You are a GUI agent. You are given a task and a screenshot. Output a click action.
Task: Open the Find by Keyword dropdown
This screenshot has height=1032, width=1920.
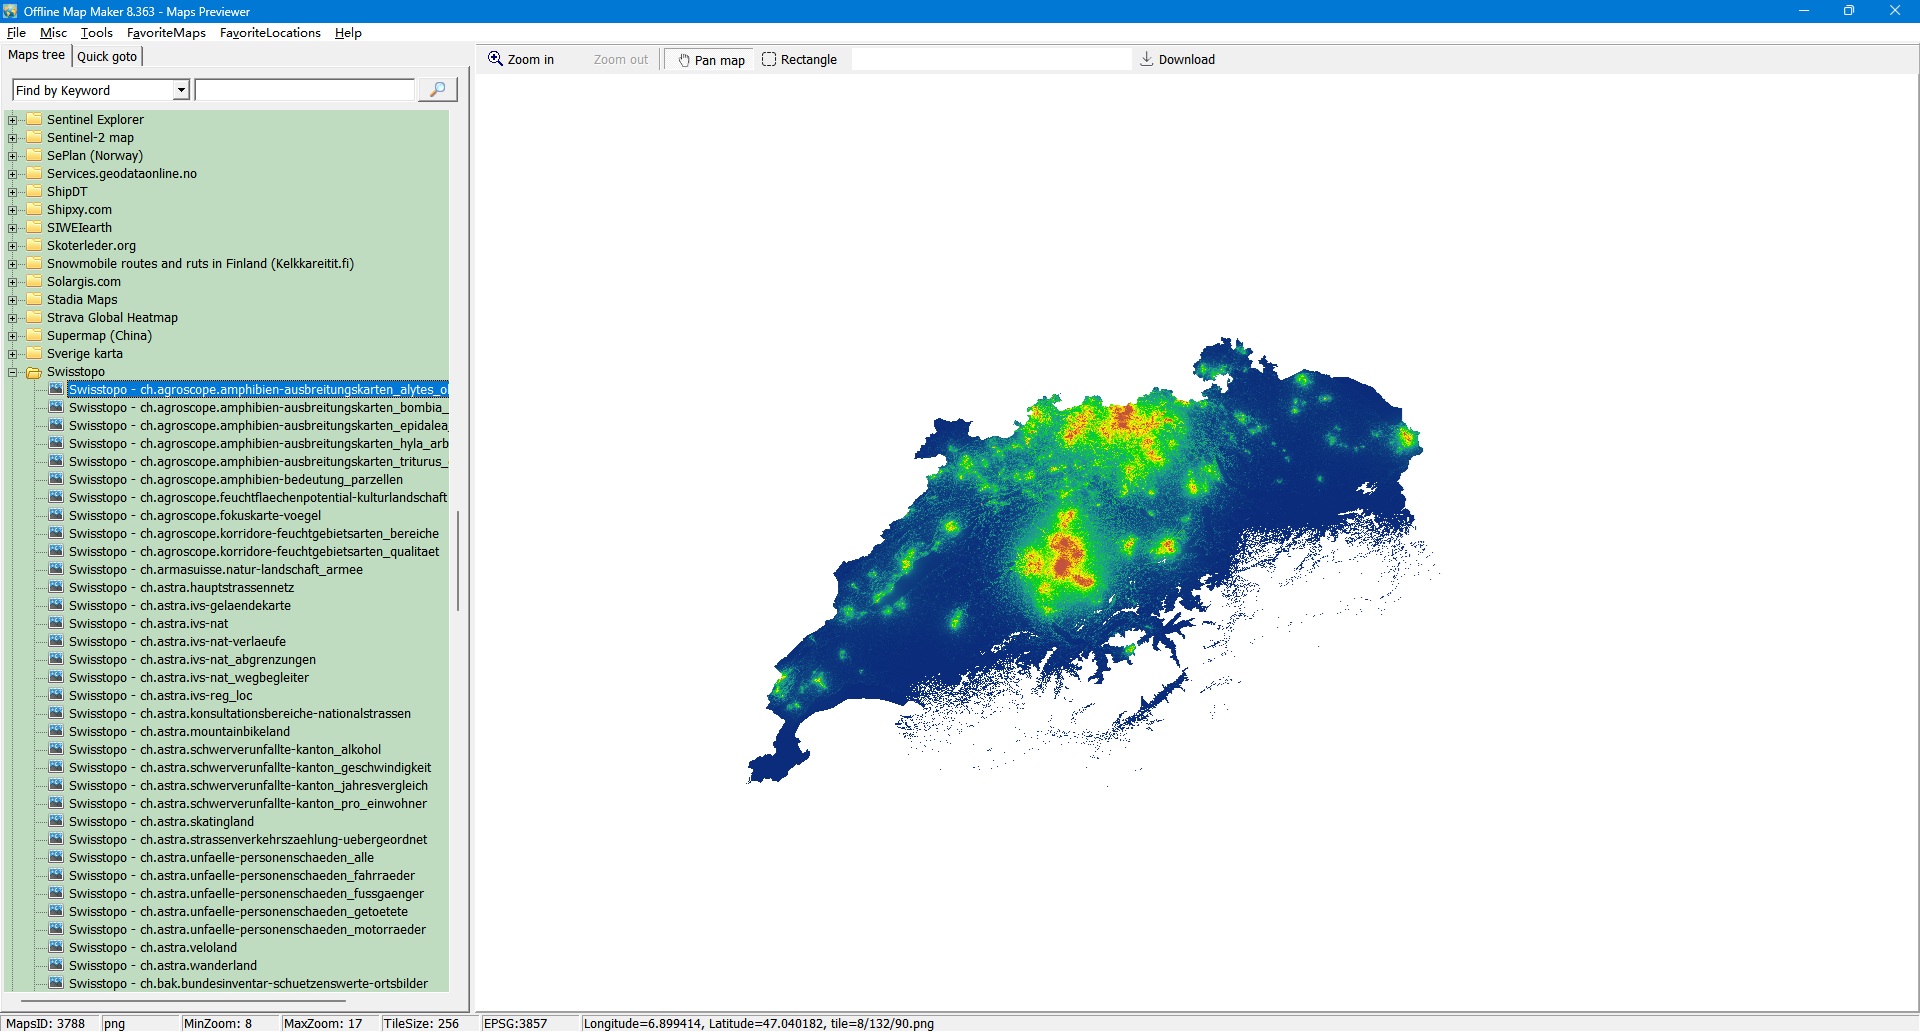(x=181, y=90)
